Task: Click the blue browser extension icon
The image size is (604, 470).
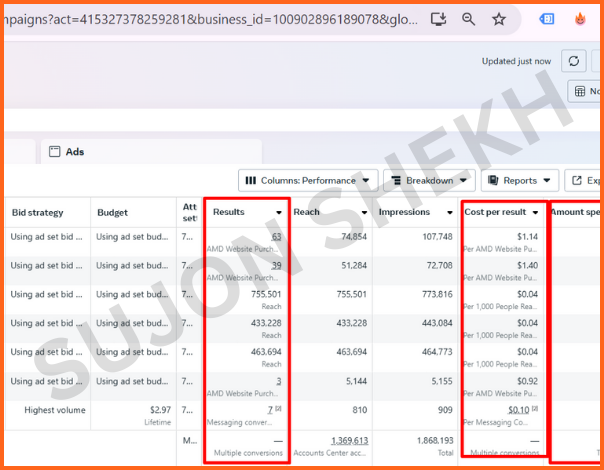Action: (x=547, y=19)
